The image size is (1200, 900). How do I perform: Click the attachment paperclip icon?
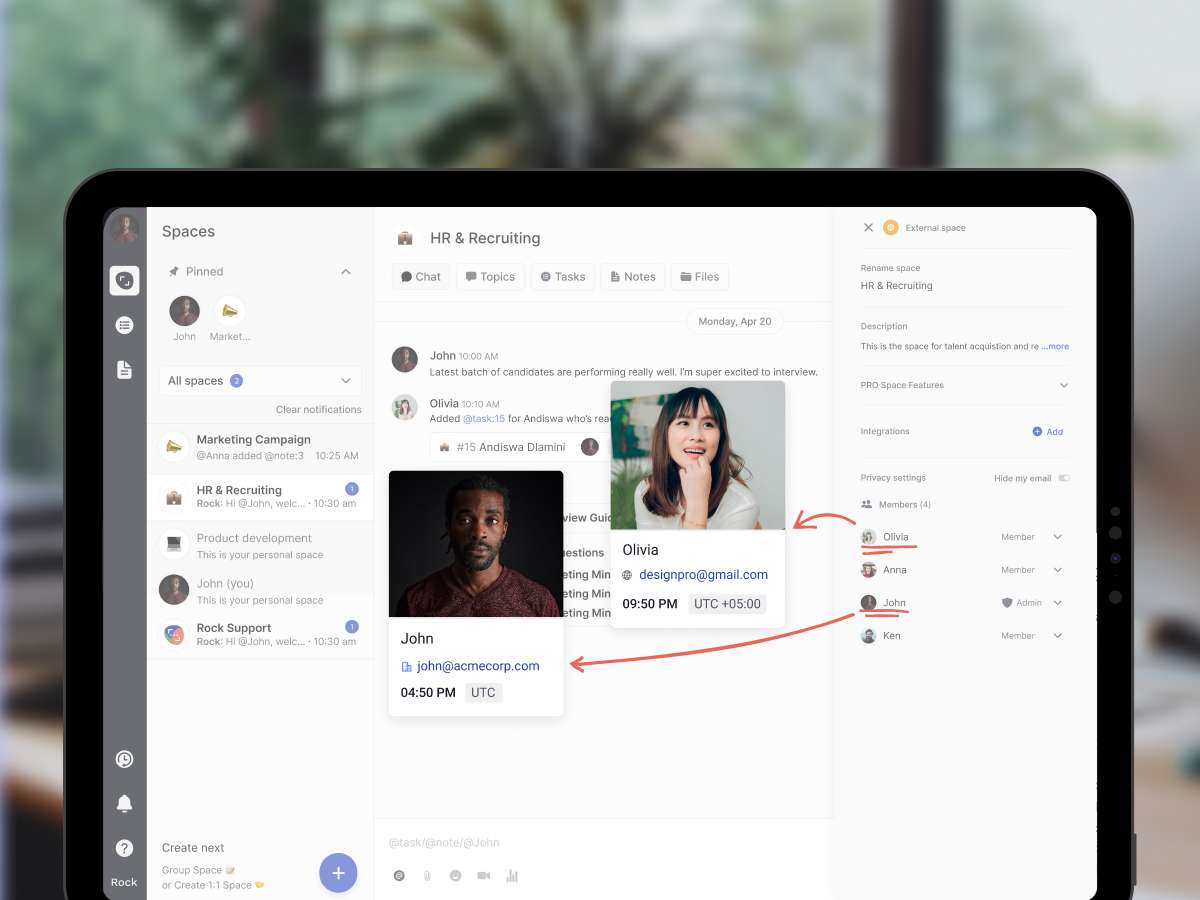(x=427, y=876)
